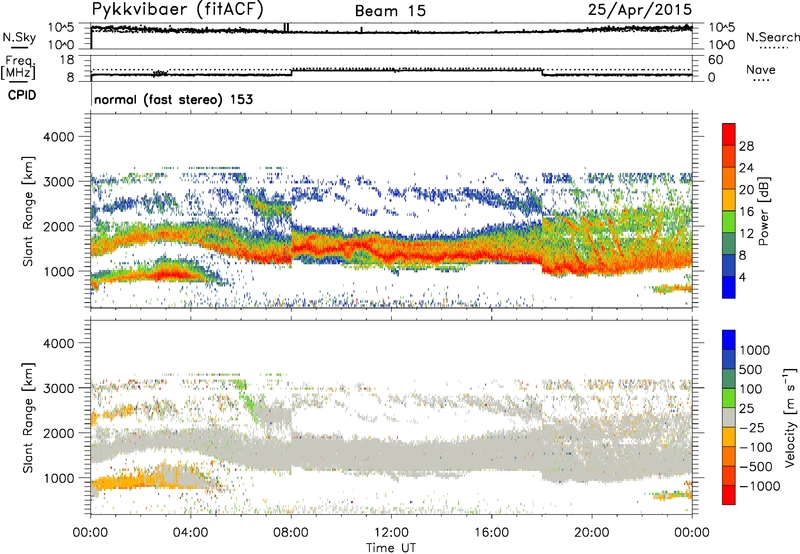Image resolution: width=800 pixels, height=554 pixels.
Task: Click the "normal (fast stereo) 153" text
Action: pos(173,99)
